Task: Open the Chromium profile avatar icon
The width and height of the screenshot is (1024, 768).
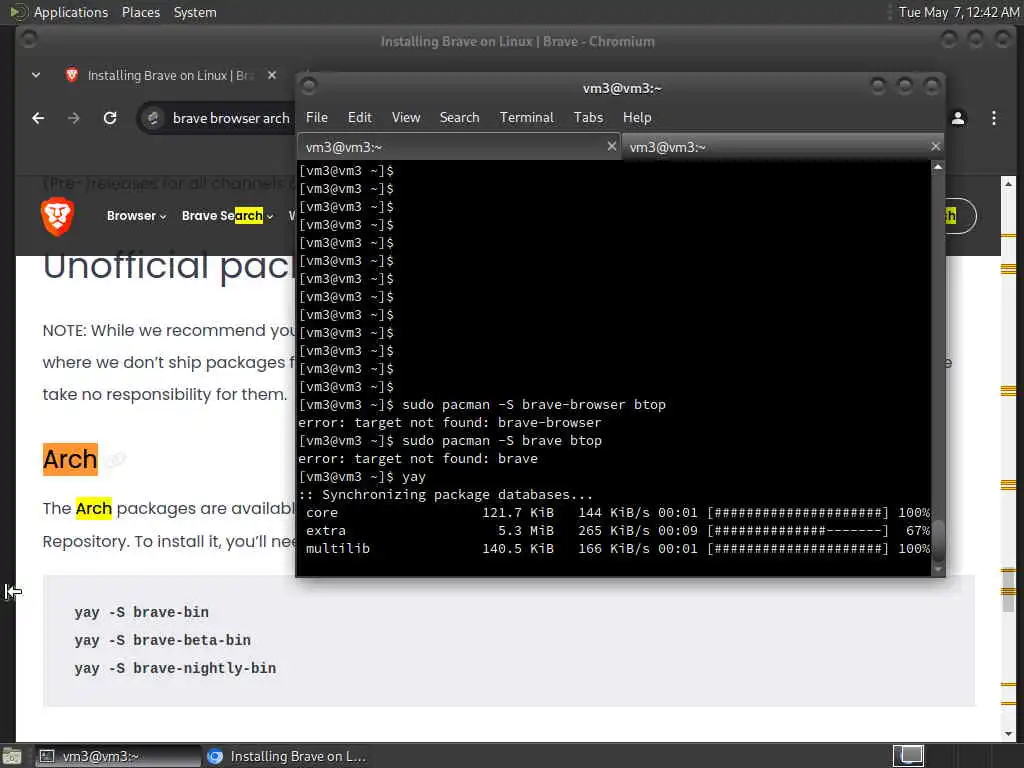Action: point(958,118)
